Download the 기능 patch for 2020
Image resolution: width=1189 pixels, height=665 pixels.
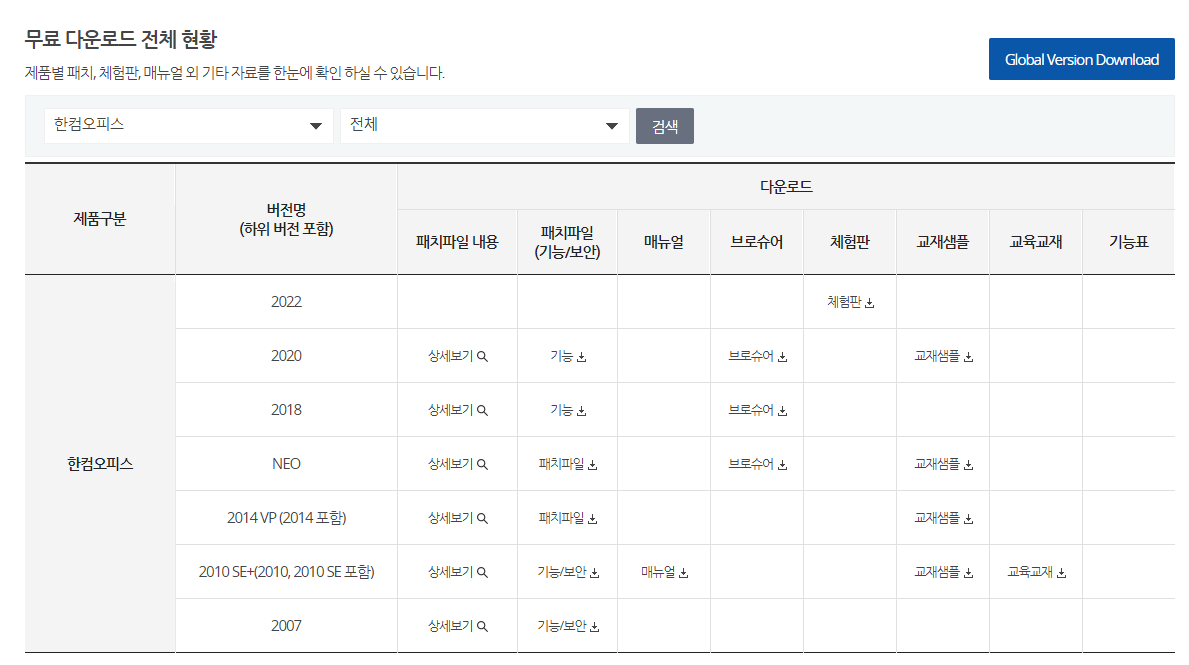[567, 356]
